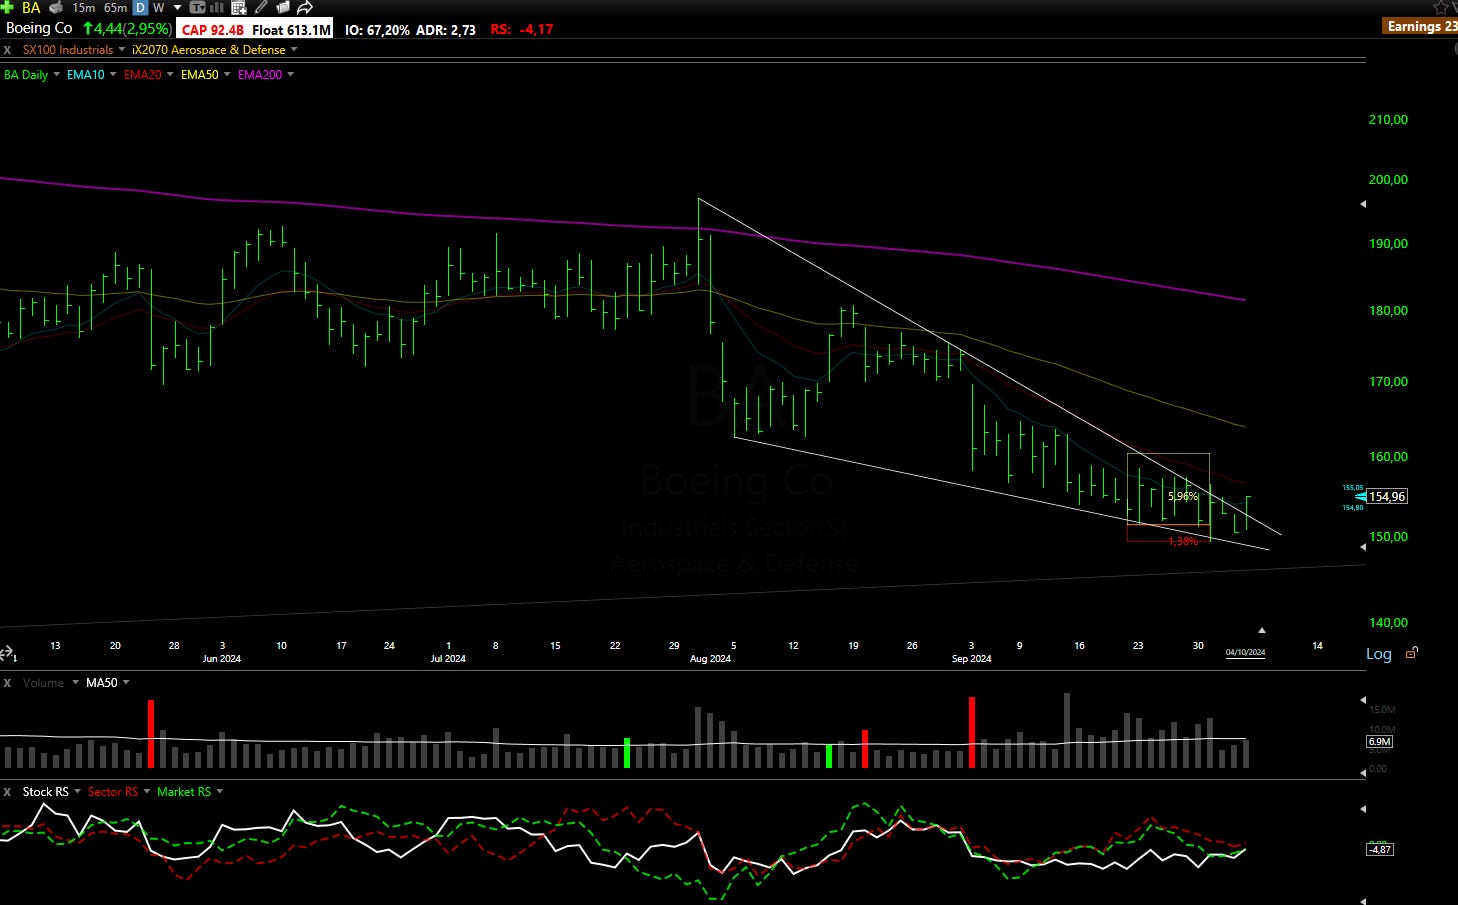Open the MA50 volume average dropdown
Image resolution: width=1458 pixels, height=905 pixels.
pos(126,683)
